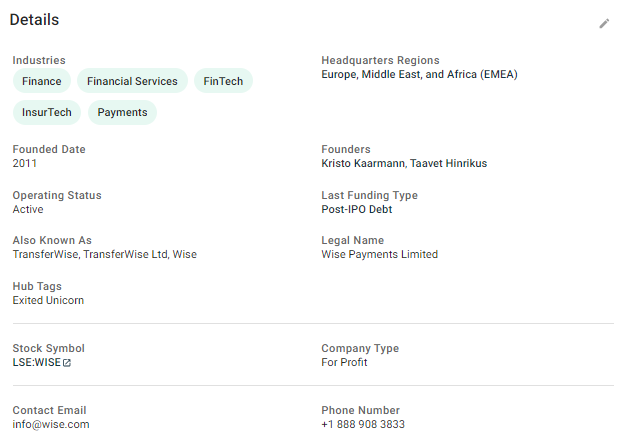Select the Finance industry chip
Screen dimensions: 626x442
(41, 81)
